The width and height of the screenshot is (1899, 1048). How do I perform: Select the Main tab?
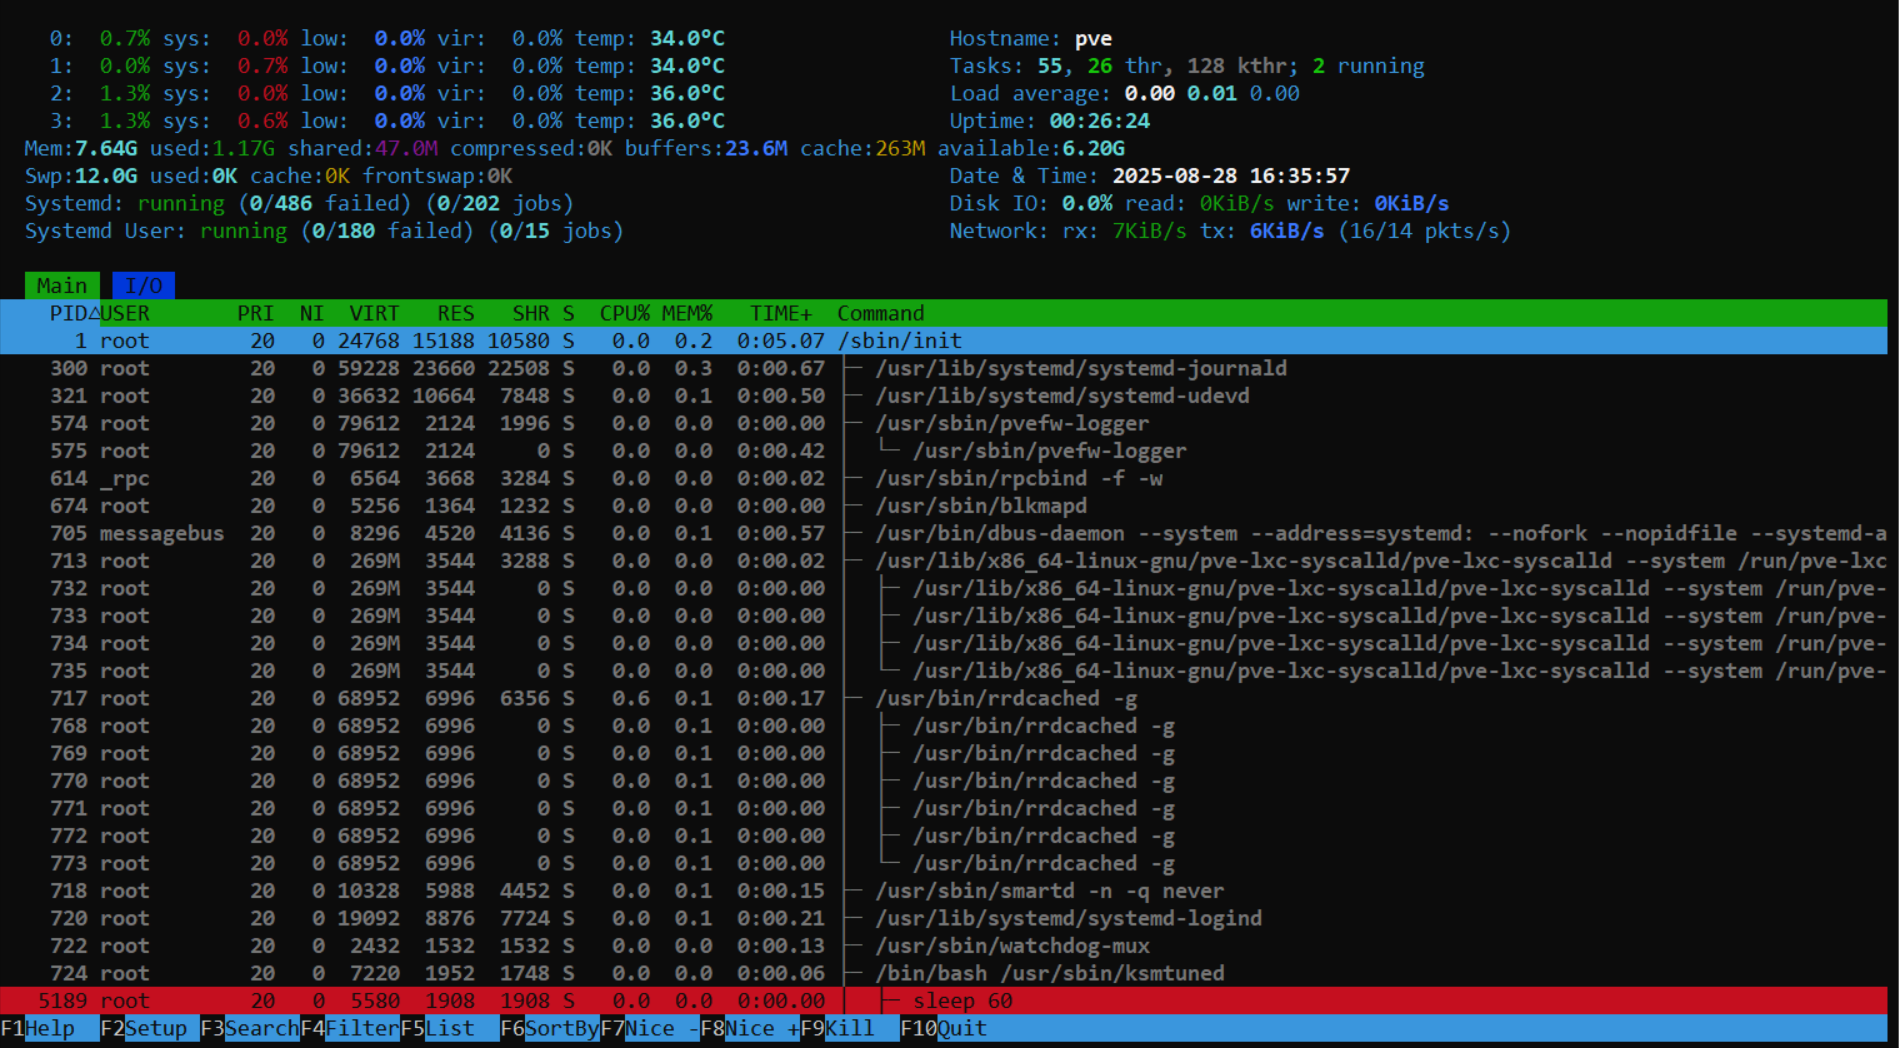point(62,285)
